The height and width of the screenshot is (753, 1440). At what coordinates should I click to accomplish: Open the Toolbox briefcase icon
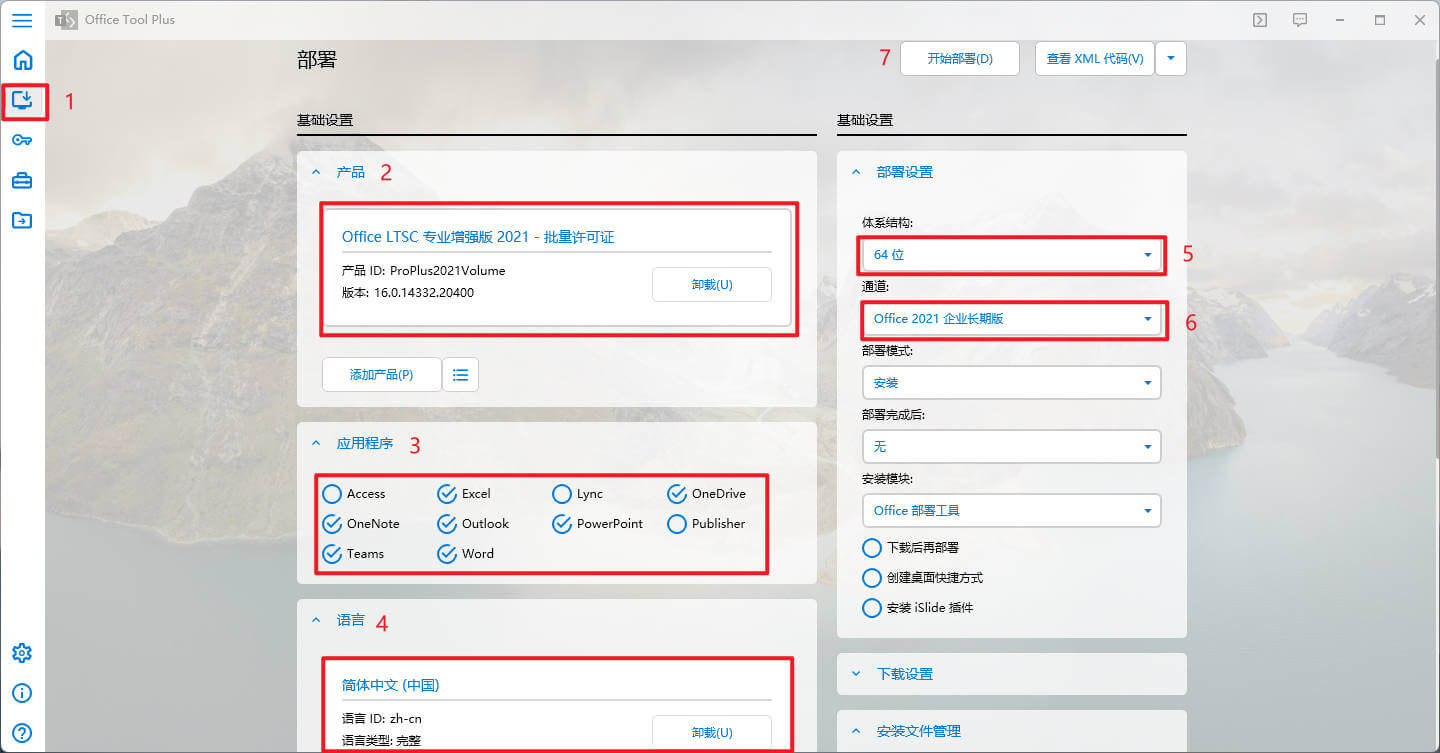coord(22,180)
